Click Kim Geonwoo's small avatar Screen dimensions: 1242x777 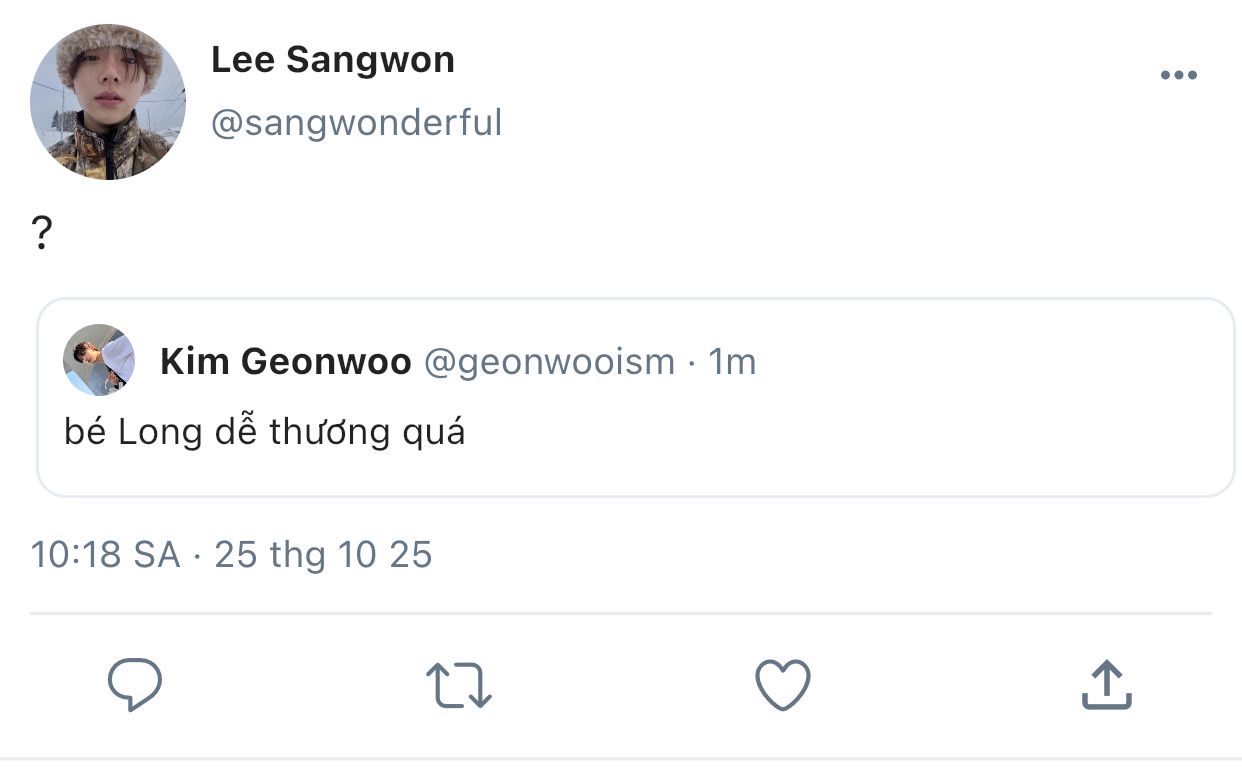click(99, 360)
